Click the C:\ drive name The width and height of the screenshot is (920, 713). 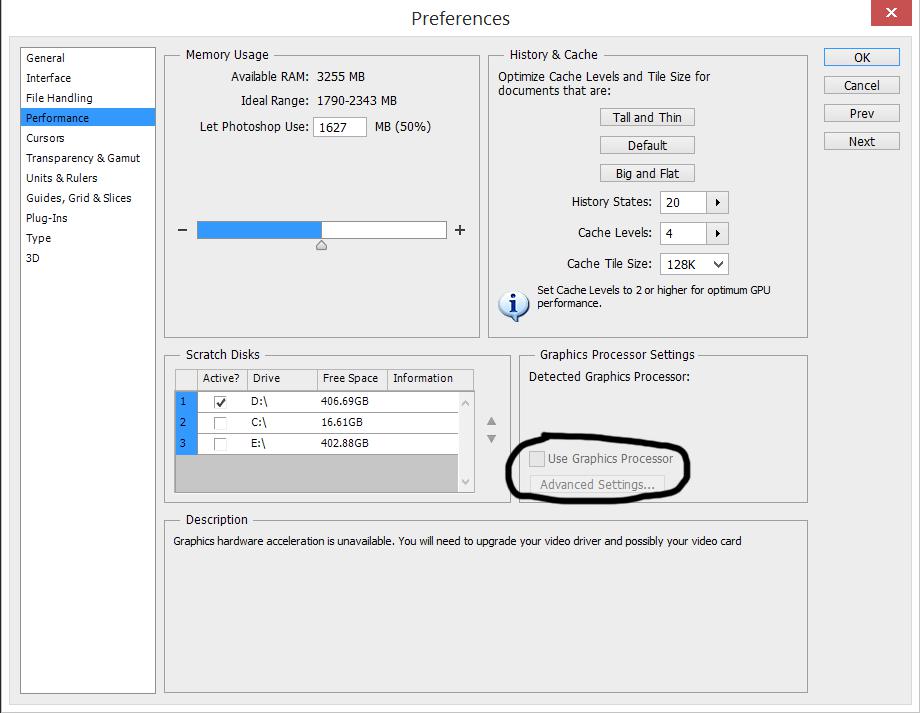(x=259, y=423)
